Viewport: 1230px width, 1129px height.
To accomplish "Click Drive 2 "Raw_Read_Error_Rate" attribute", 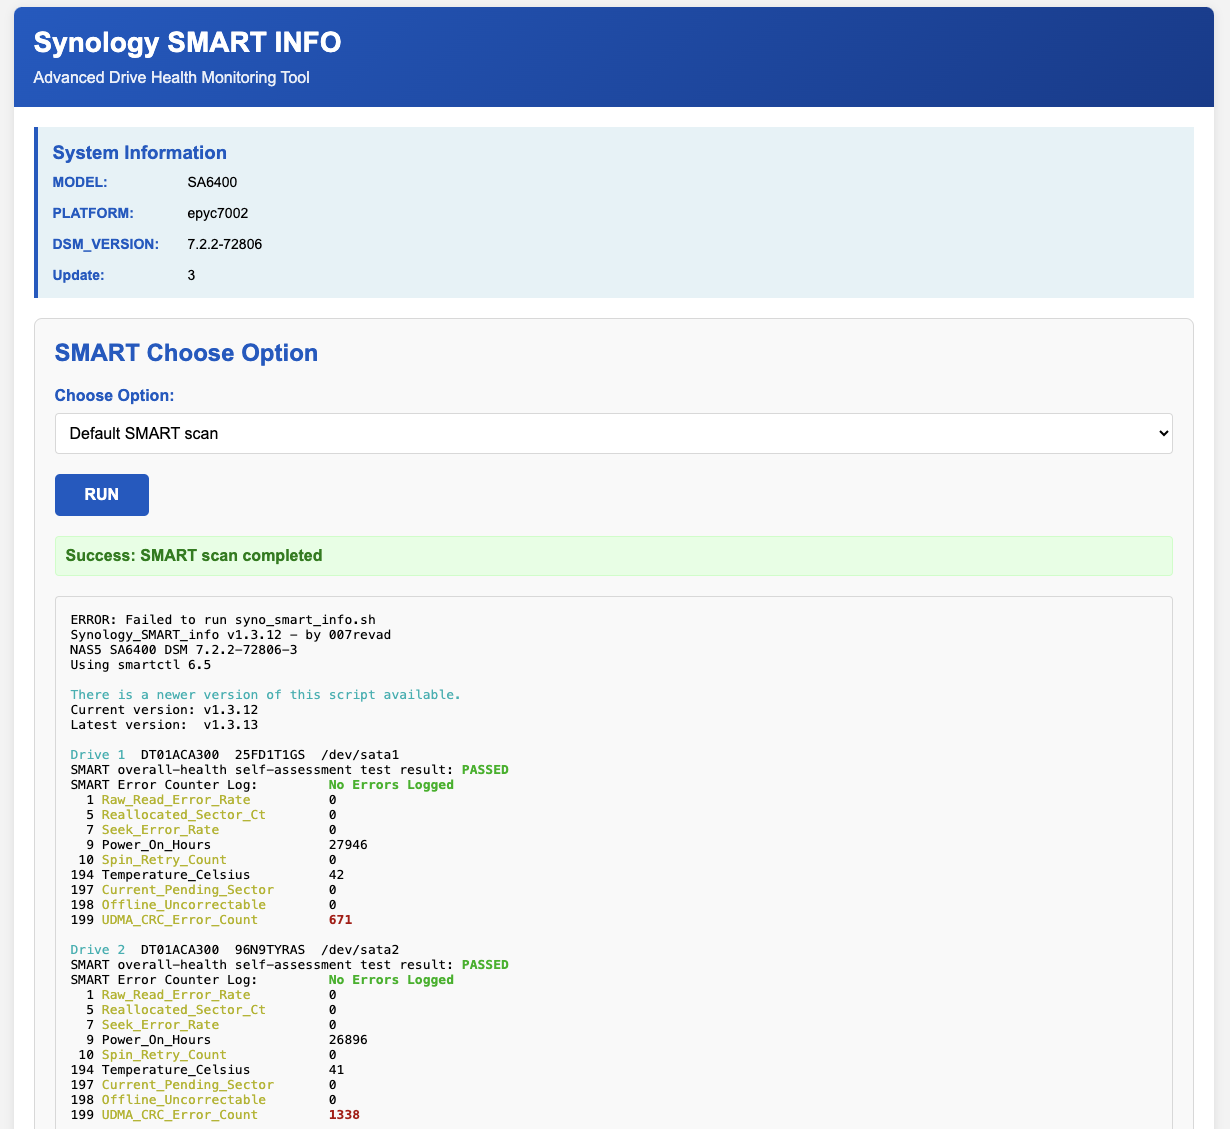I will (176, 995).
